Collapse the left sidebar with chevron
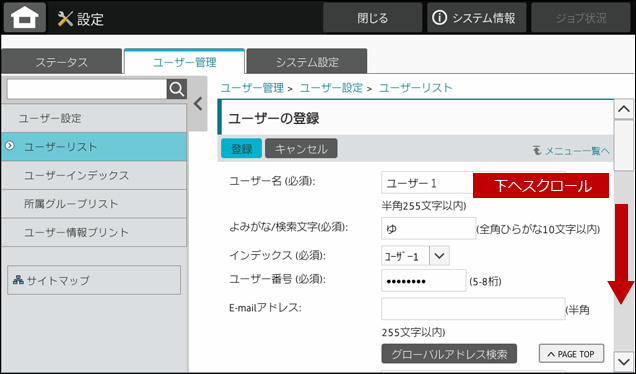This screenshot has width=636, height=374. pos(198,104)
